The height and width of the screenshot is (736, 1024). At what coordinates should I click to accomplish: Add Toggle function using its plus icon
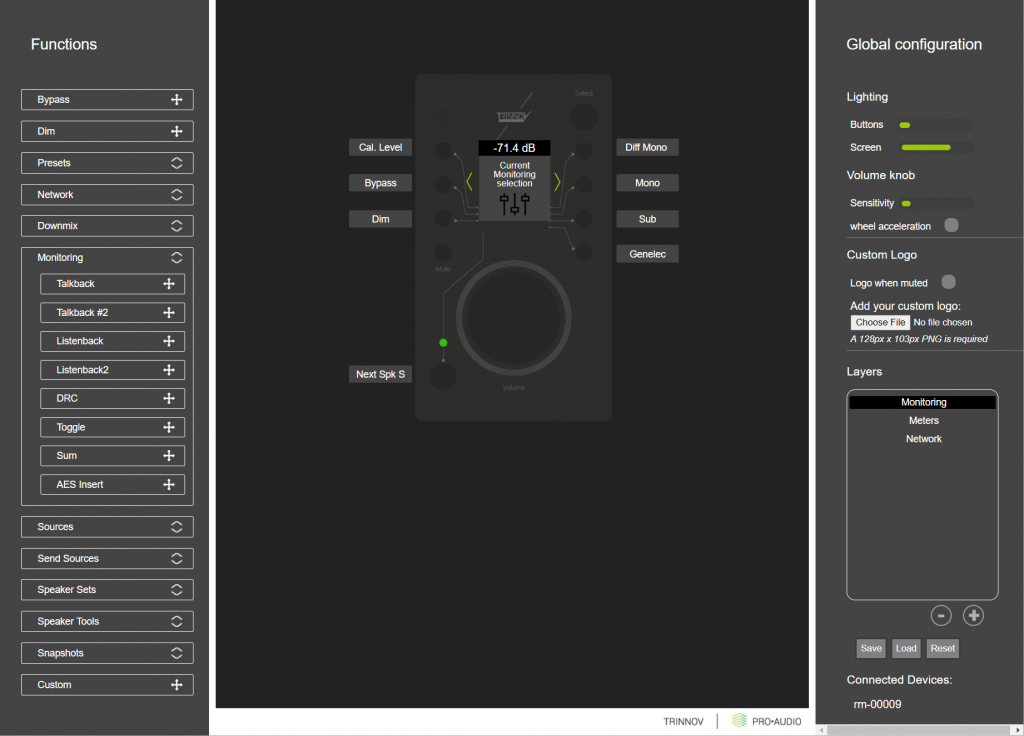[x=168, y=427]
